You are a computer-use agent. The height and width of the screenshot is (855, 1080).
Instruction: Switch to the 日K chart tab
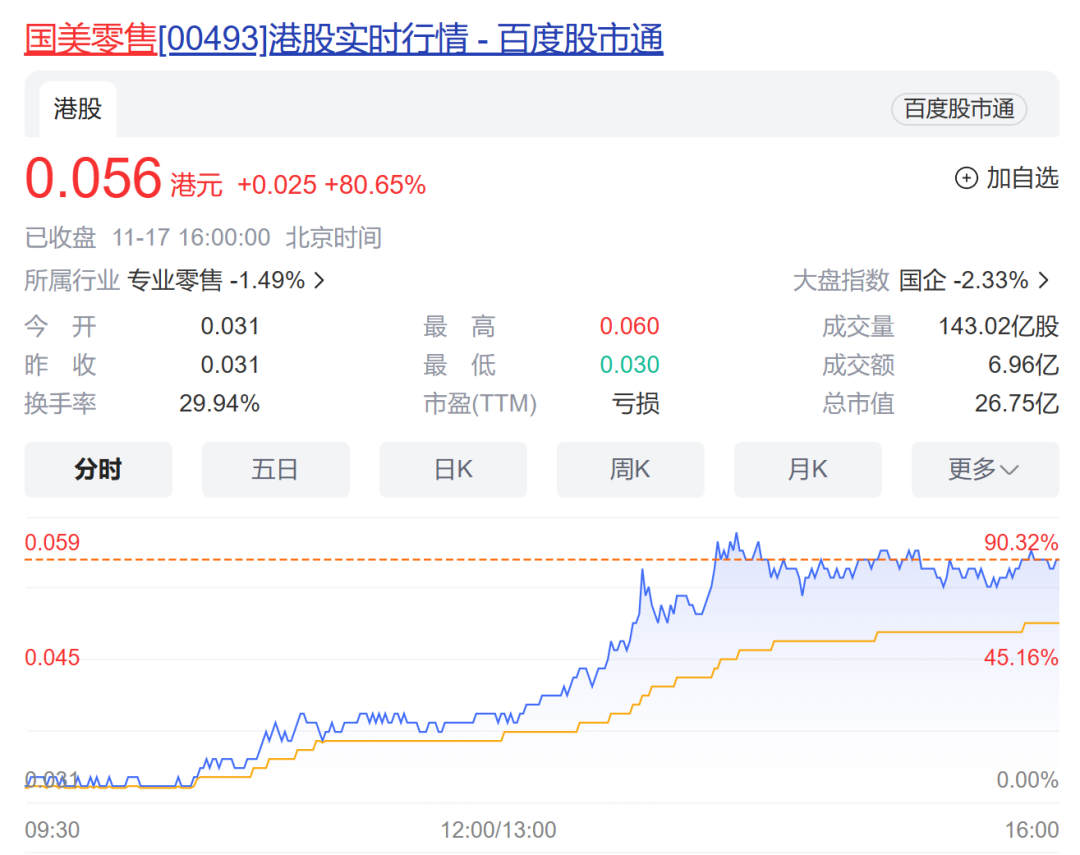tap(453, 469)
